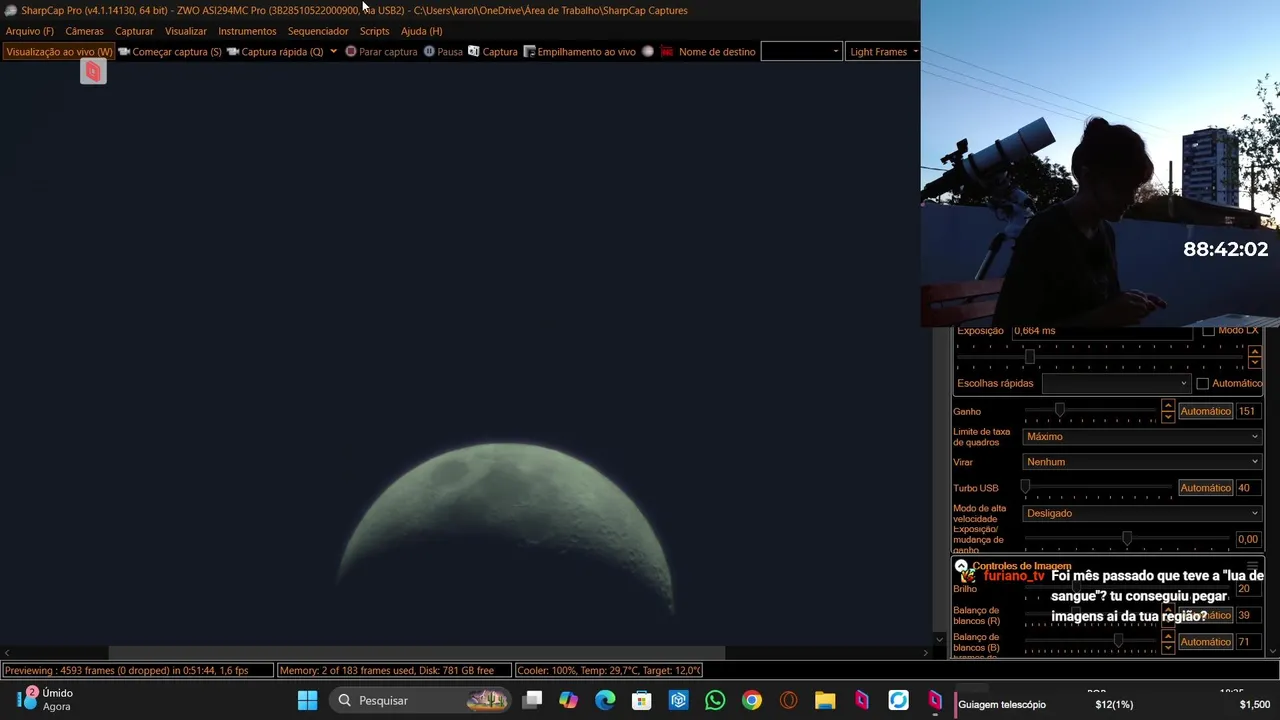Open the Limite de taxa de quadros dropdown
1280x720 pixels.
click(1142, 436)
